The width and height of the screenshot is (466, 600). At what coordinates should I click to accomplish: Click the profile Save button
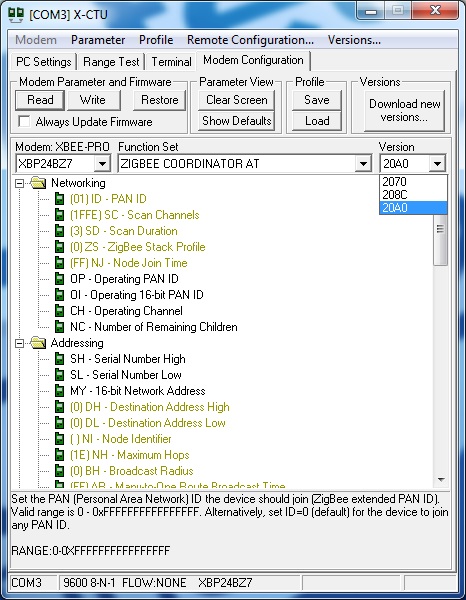point(317,100)
